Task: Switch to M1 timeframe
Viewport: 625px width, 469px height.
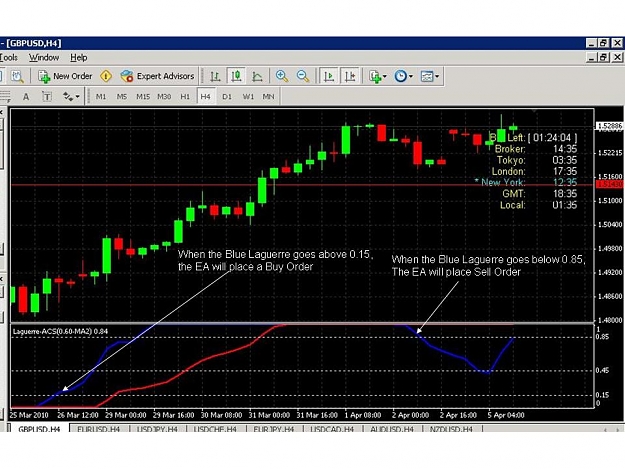Action: [x=101, y=96]
